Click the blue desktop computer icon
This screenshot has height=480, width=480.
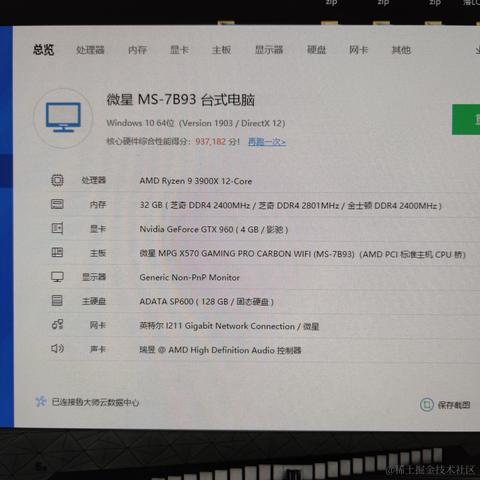pos(63,117)
